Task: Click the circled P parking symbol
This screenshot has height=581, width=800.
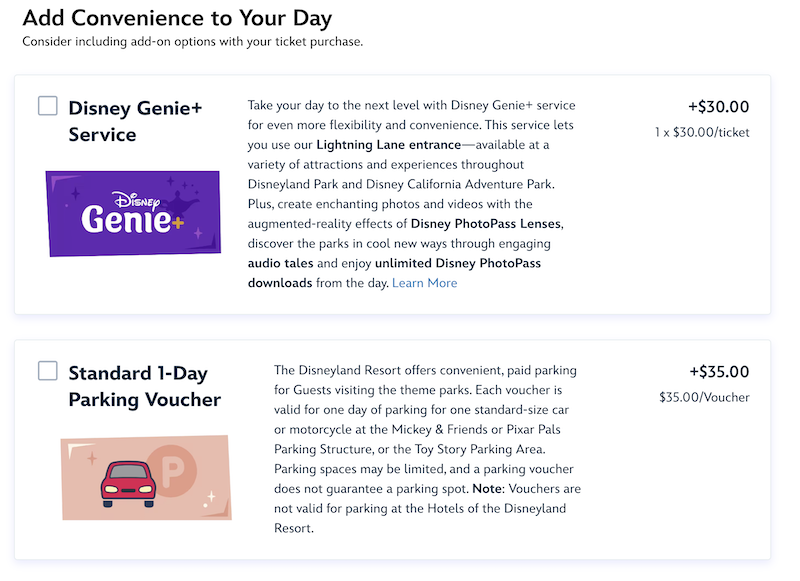Action: click(x=173, y=471)
